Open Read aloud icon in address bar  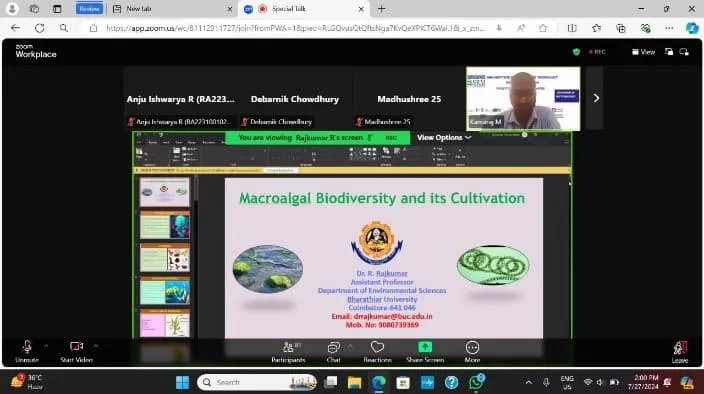click(x=521, y=28)
